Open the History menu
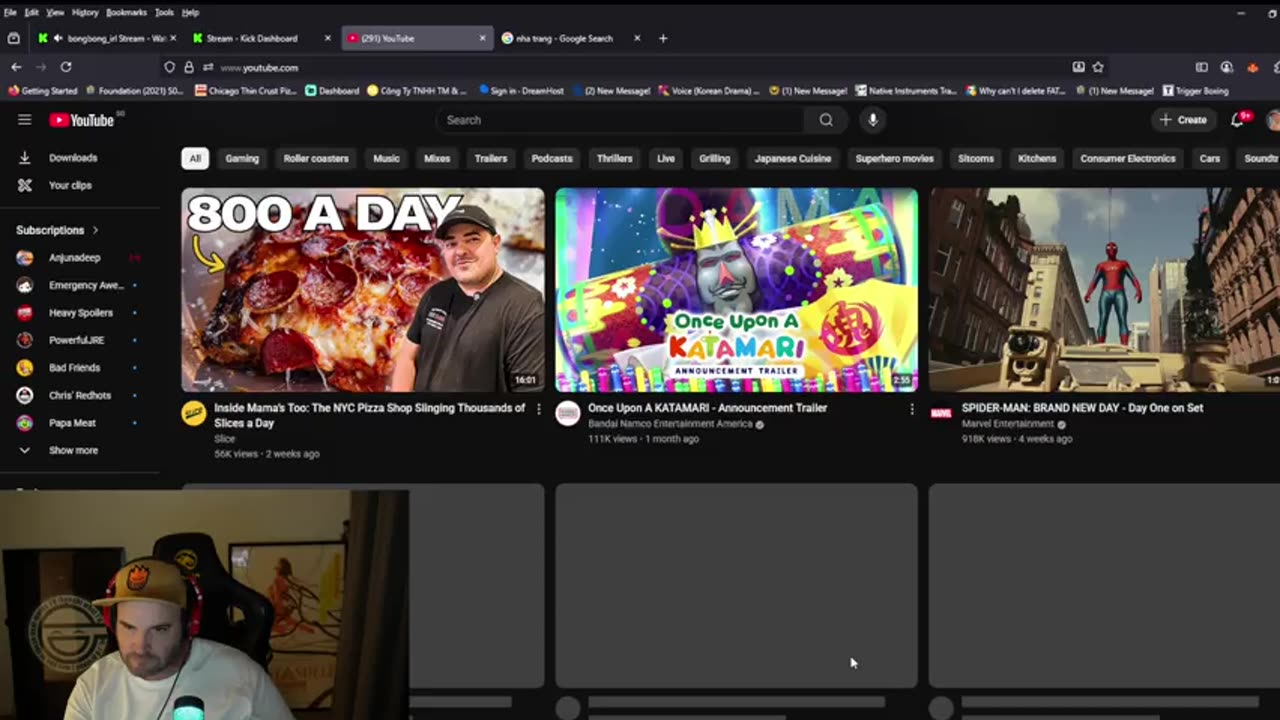 [x=85, y=12]
